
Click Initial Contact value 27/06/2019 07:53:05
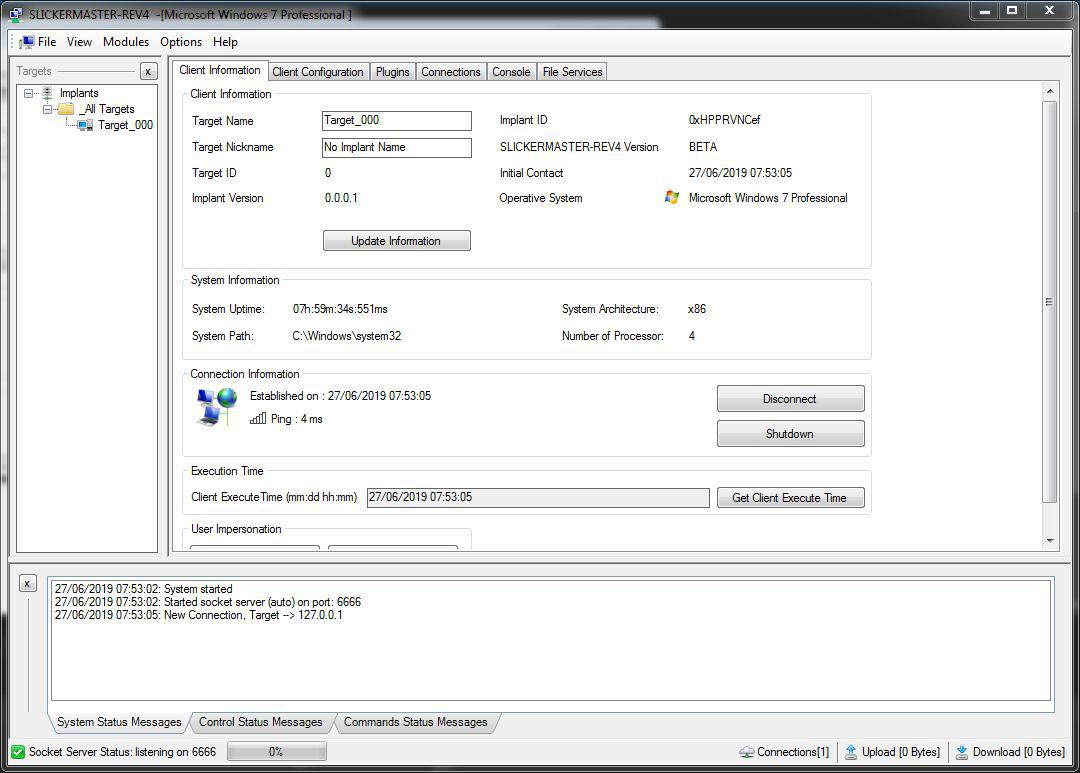coord(740,173)
